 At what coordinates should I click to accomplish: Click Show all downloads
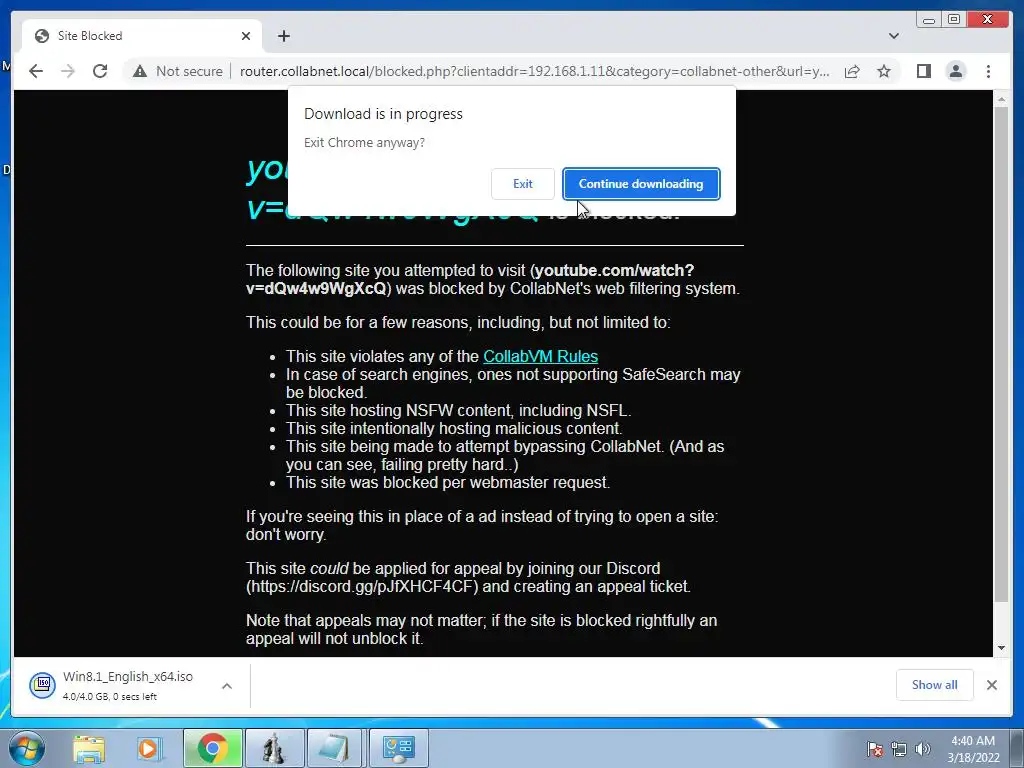[935, 685]
